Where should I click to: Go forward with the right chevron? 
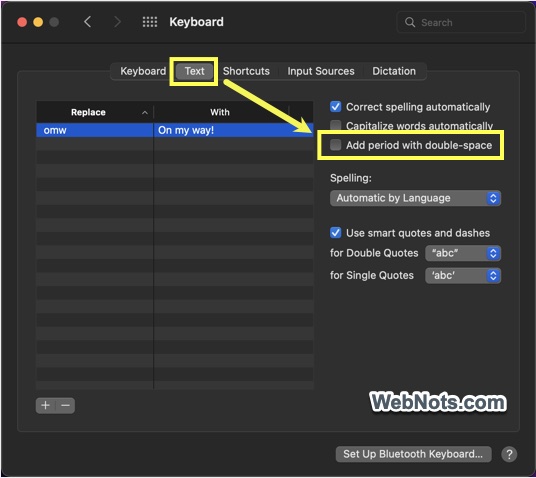tap(117, 22)
